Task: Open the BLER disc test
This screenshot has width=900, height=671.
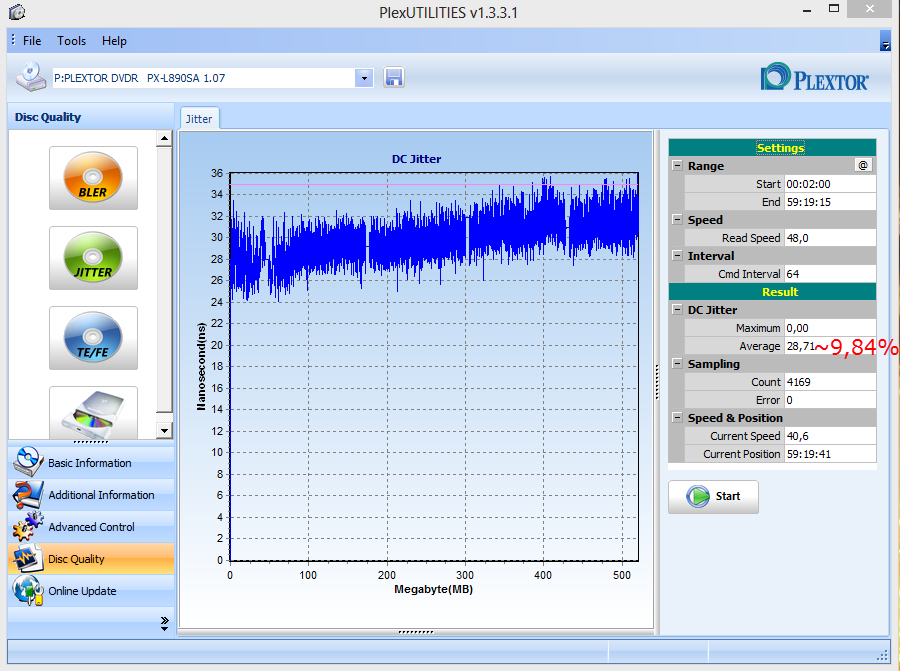Action: pos(93,177)
